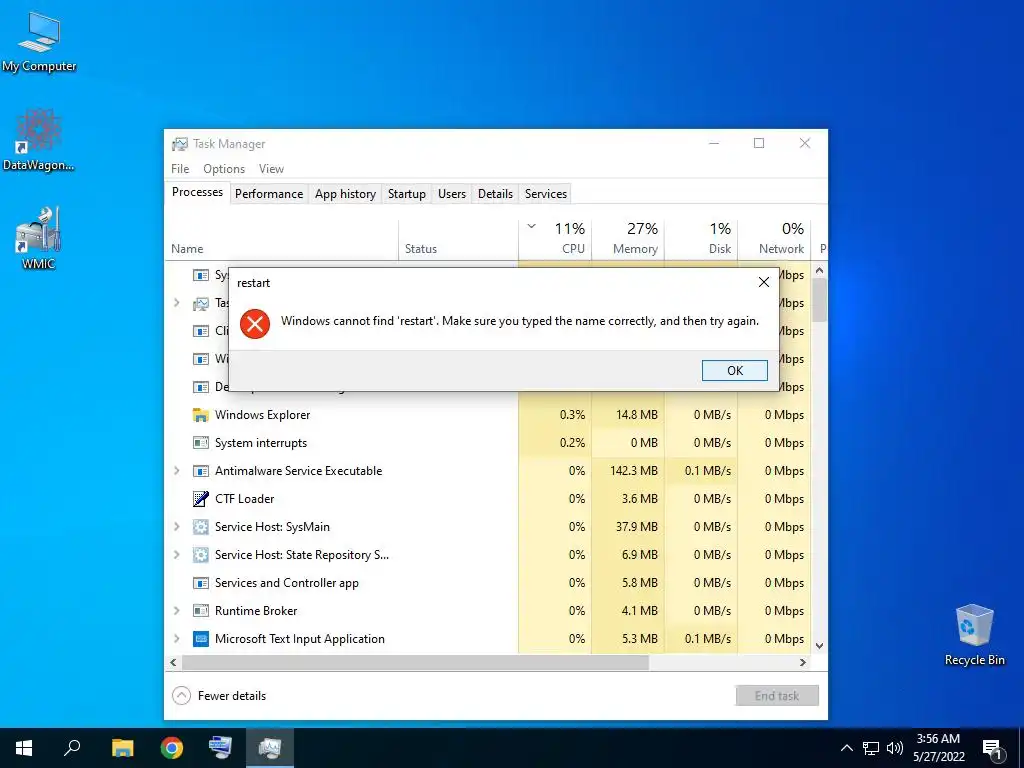1024x768 pixels.
Task: Open the Windows Start menu
Action: coord(24,748)
